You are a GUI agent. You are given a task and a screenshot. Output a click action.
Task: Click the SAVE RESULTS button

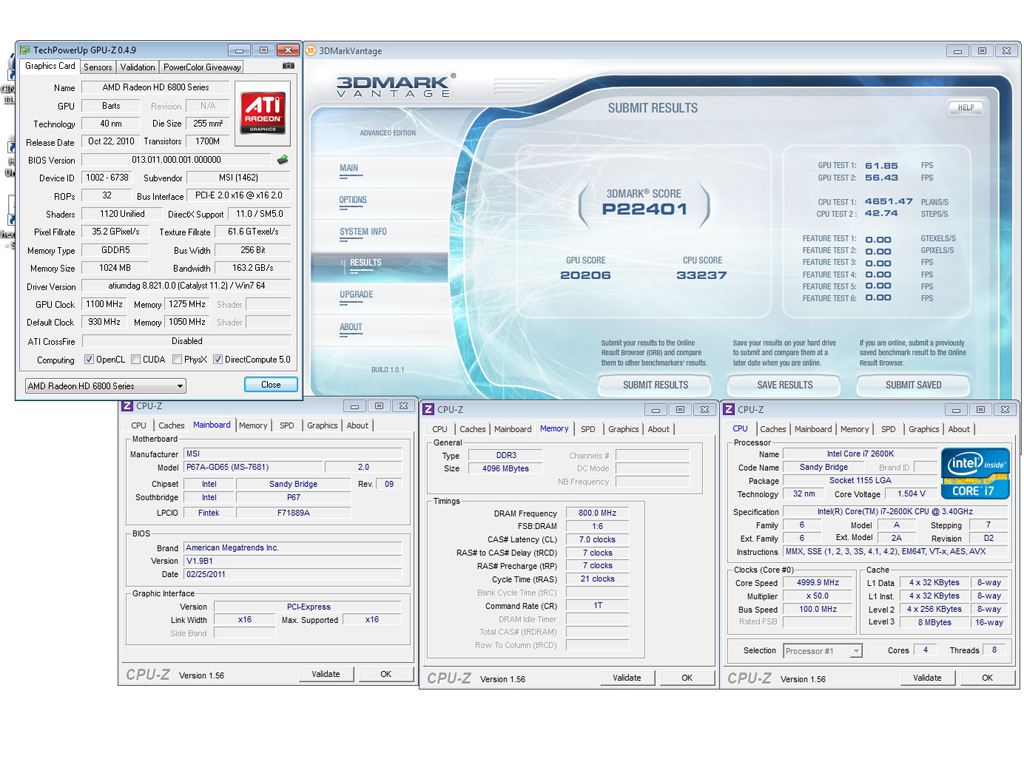784,385
